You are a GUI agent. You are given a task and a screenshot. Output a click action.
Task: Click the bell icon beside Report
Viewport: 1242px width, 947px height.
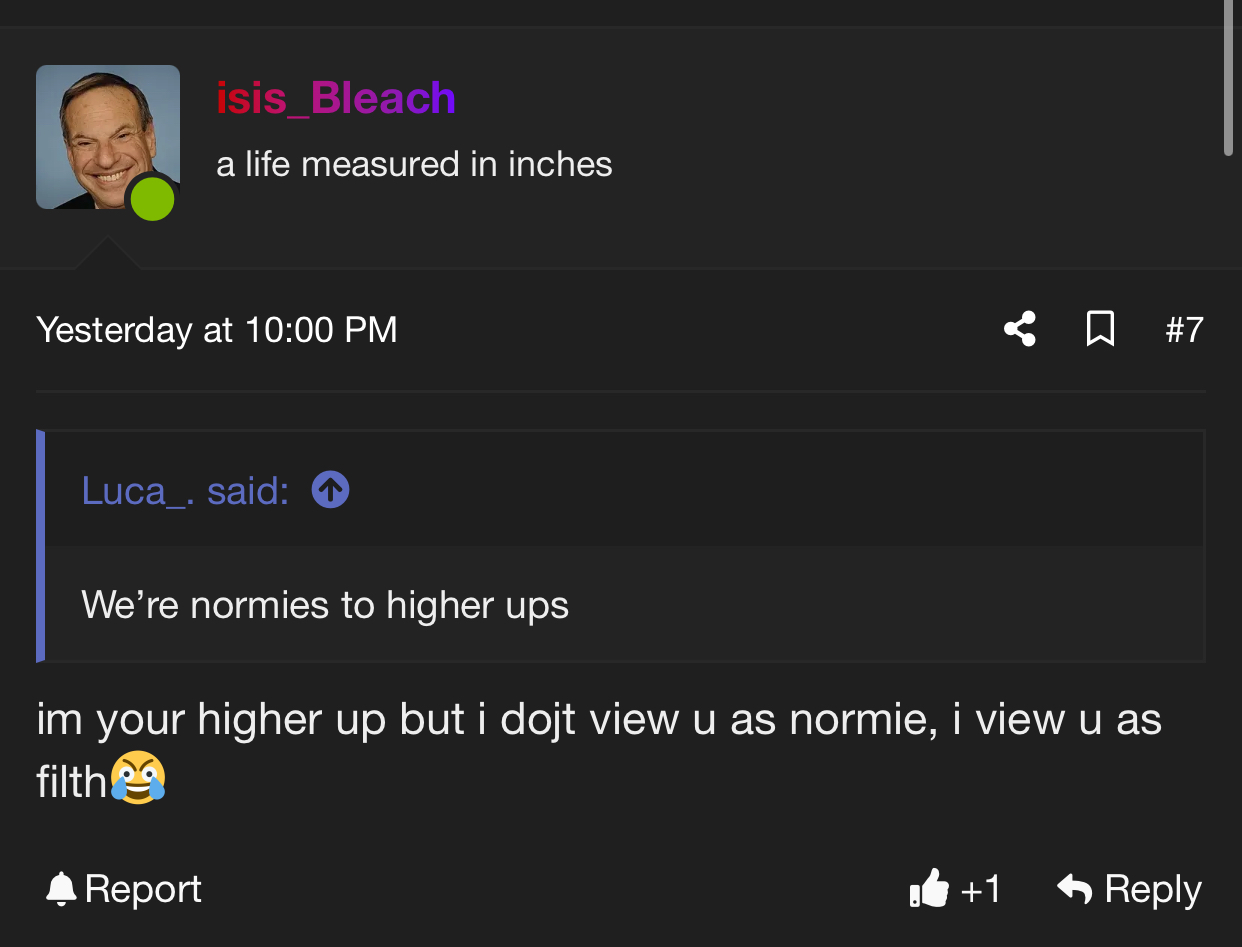[61, 888]
